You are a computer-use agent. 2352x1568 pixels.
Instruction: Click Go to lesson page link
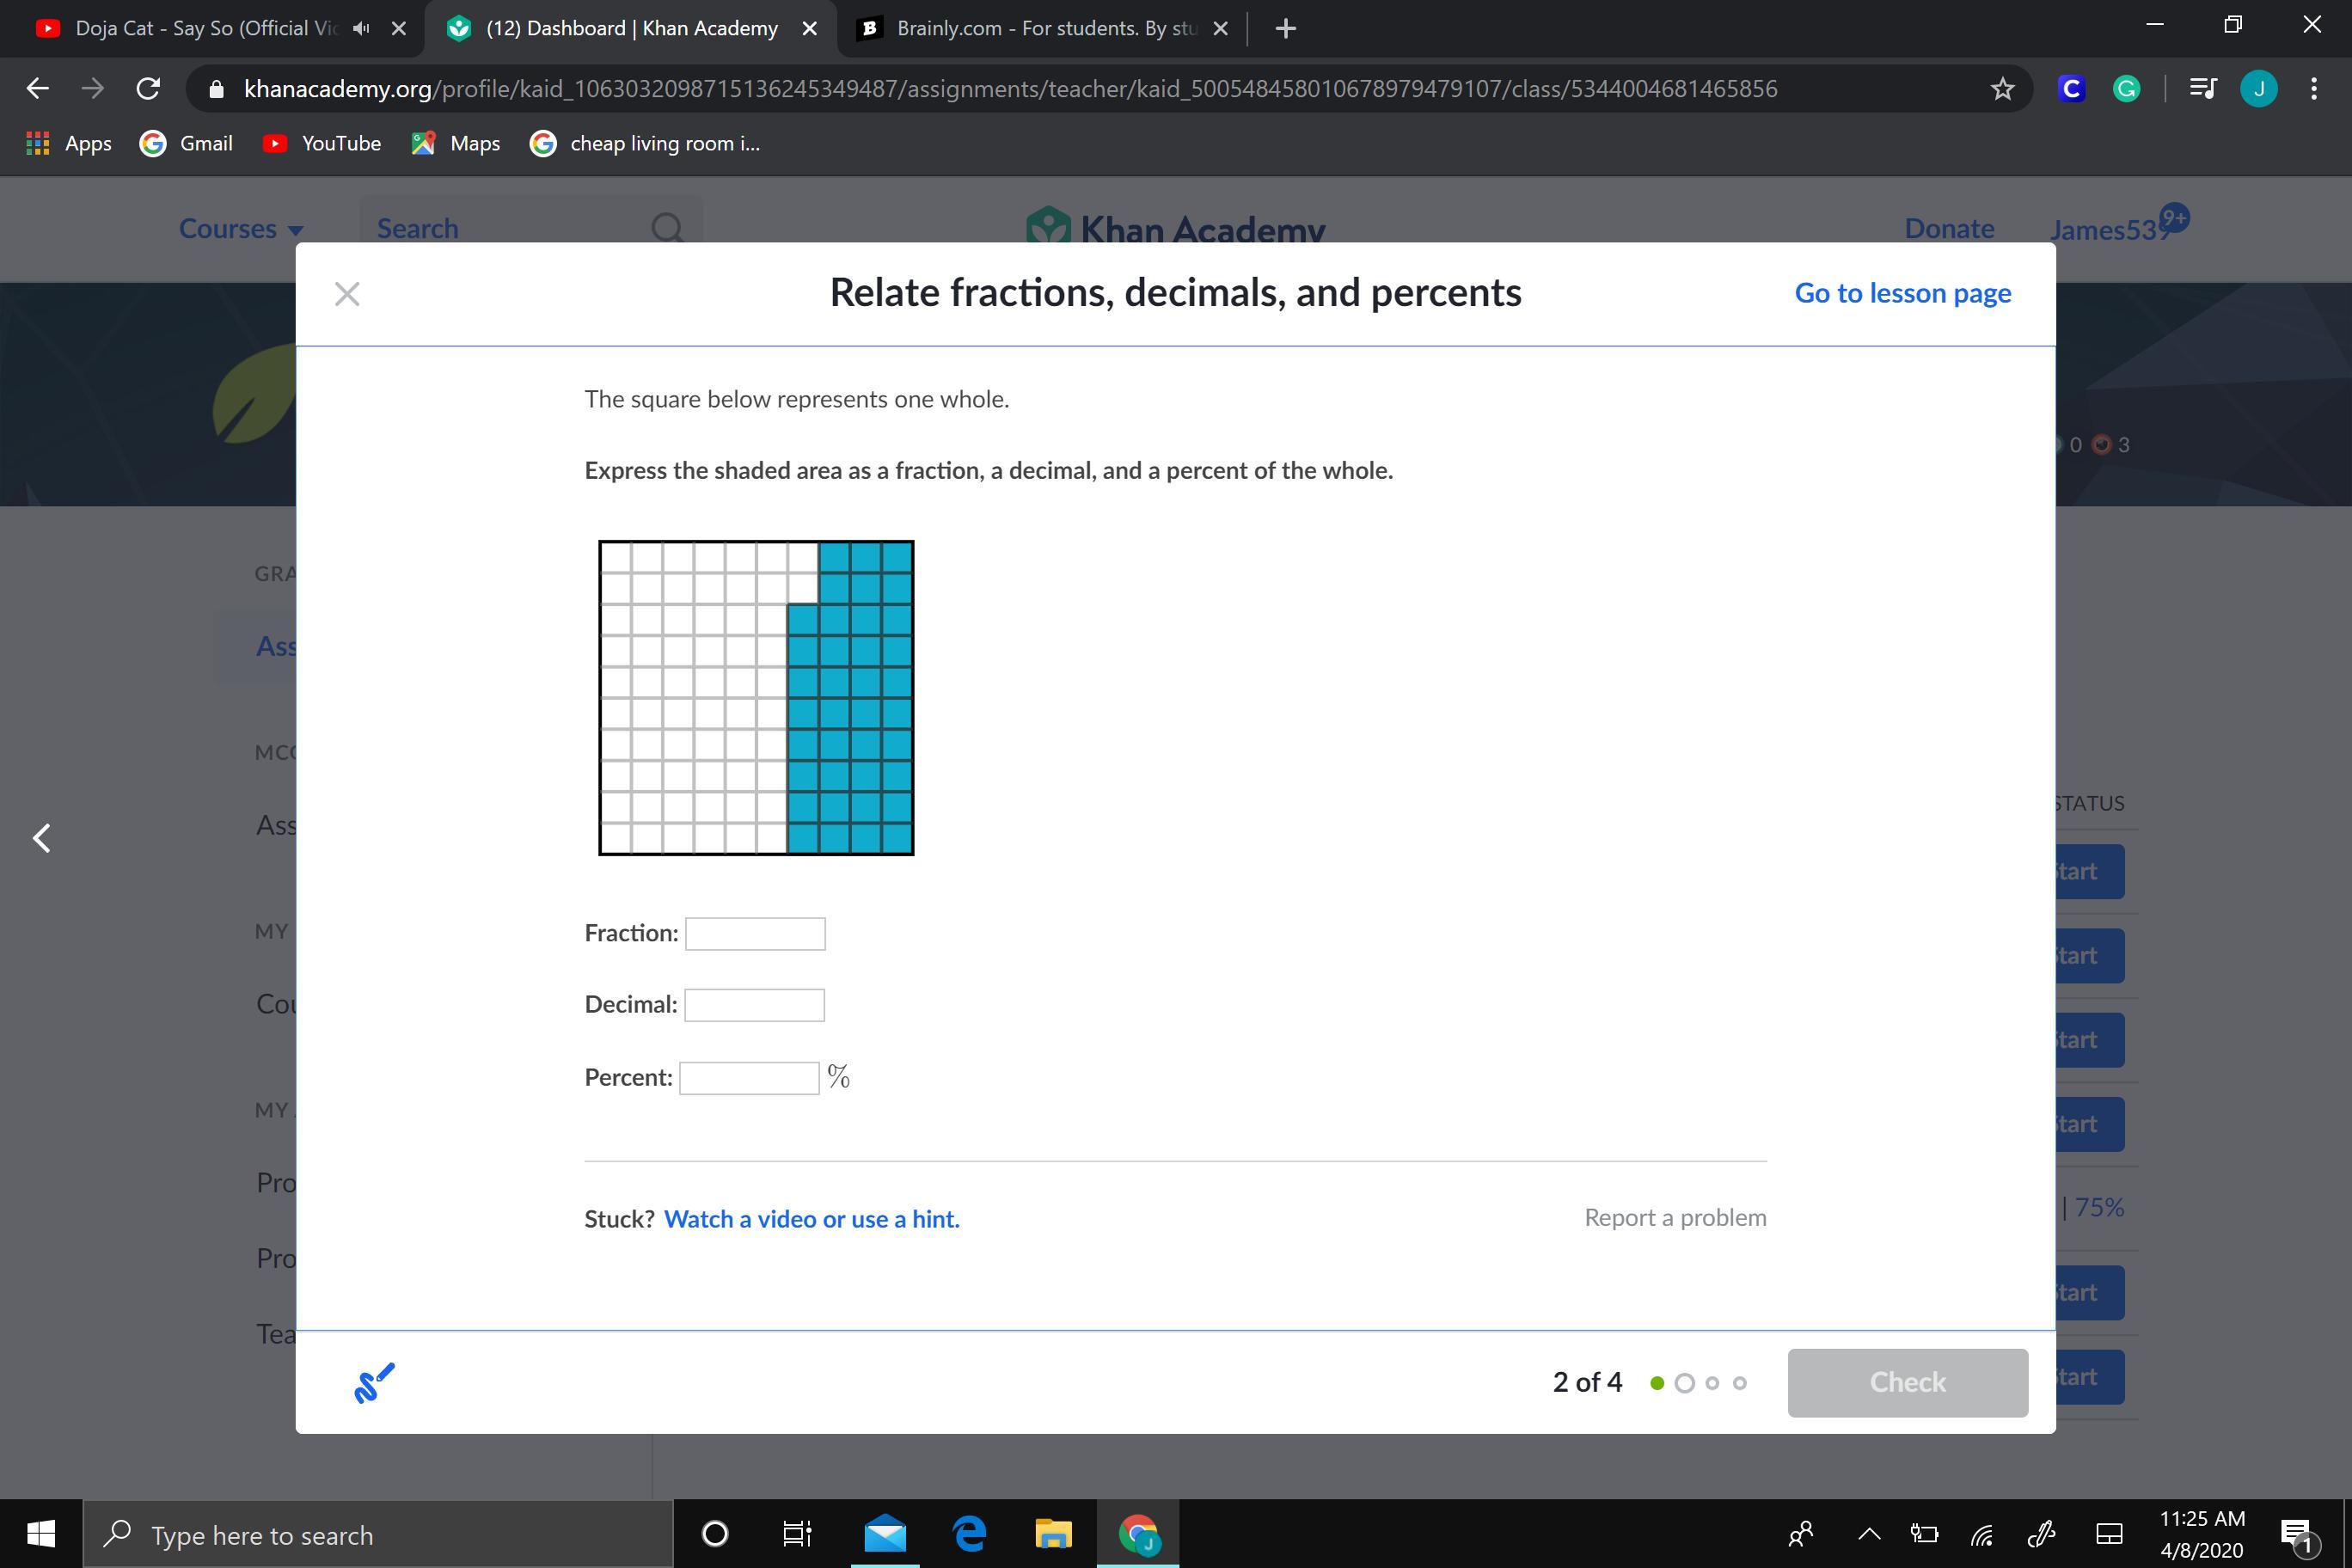pos(1902,293)
